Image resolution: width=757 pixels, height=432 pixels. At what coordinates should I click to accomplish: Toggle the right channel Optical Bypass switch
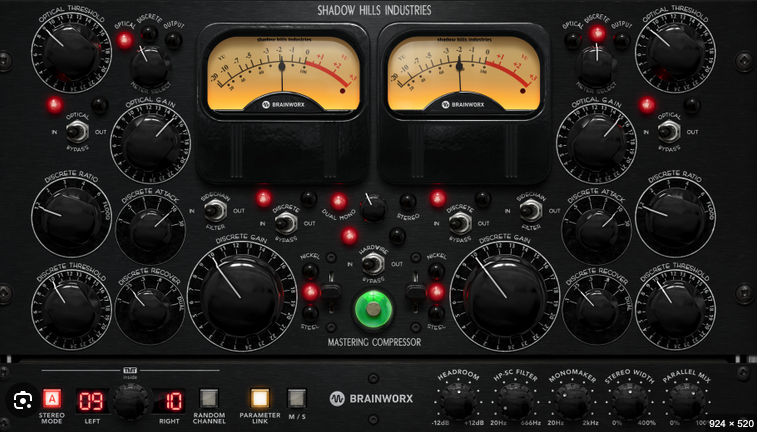(669, 131)
